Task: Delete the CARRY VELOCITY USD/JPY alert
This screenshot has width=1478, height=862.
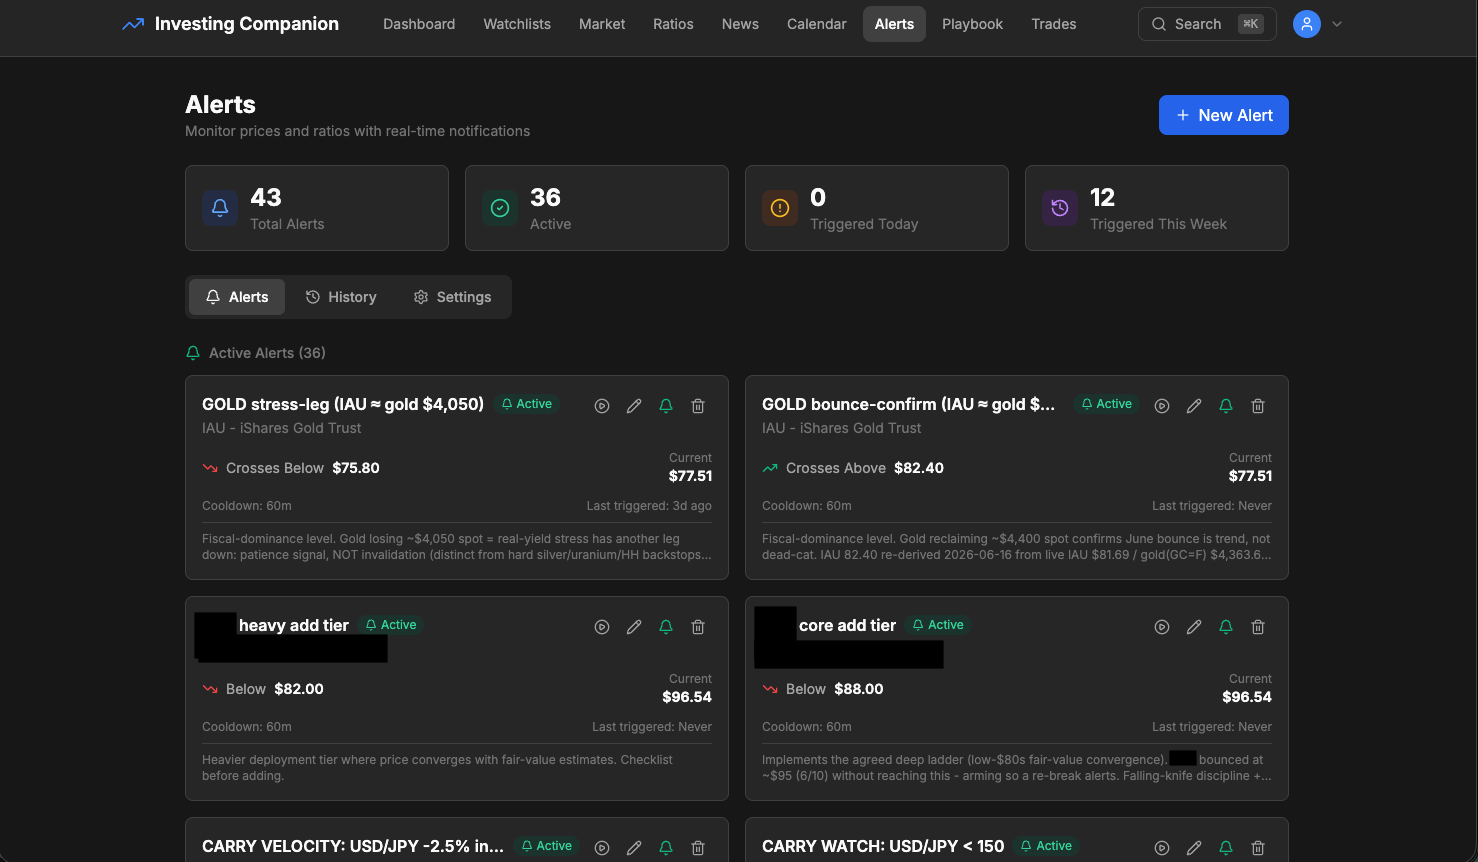Action: 698,848
